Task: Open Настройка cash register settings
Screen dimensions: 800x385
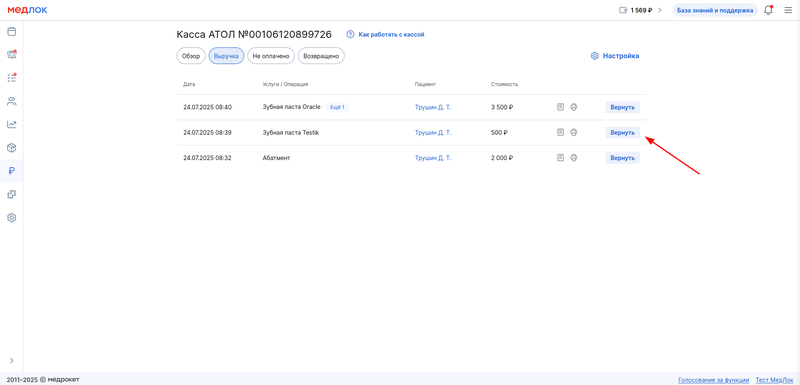Action: pos(615,56)
